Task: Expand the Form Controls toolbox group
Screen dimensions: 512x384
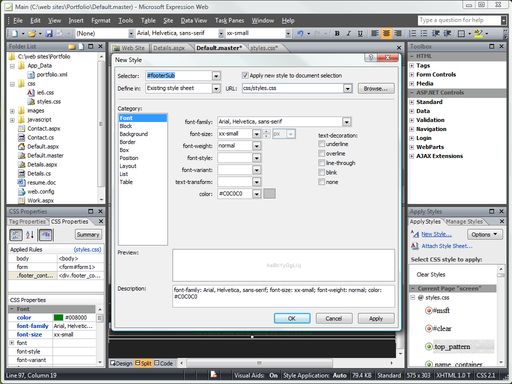Action: tap(412, 75)
